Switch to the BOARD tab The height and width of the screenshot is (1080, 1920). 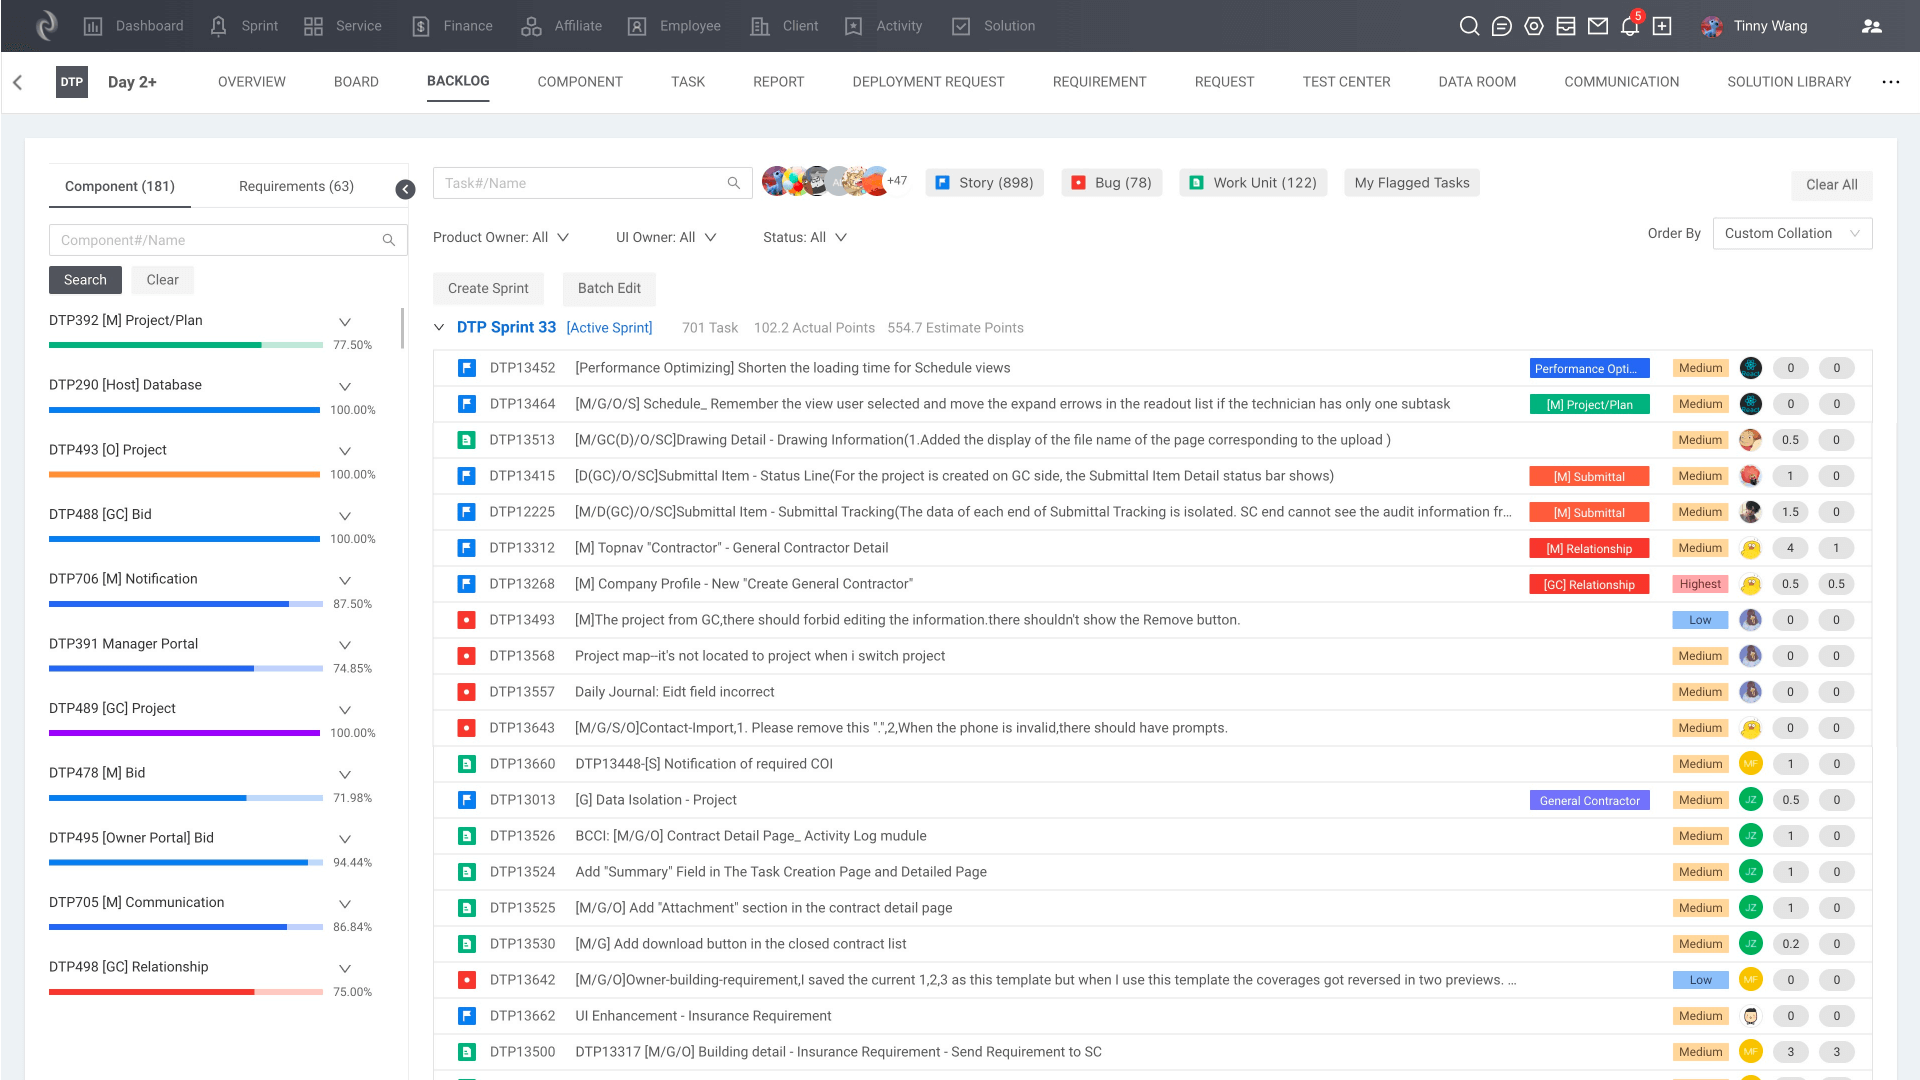click(x=356, y=82)
